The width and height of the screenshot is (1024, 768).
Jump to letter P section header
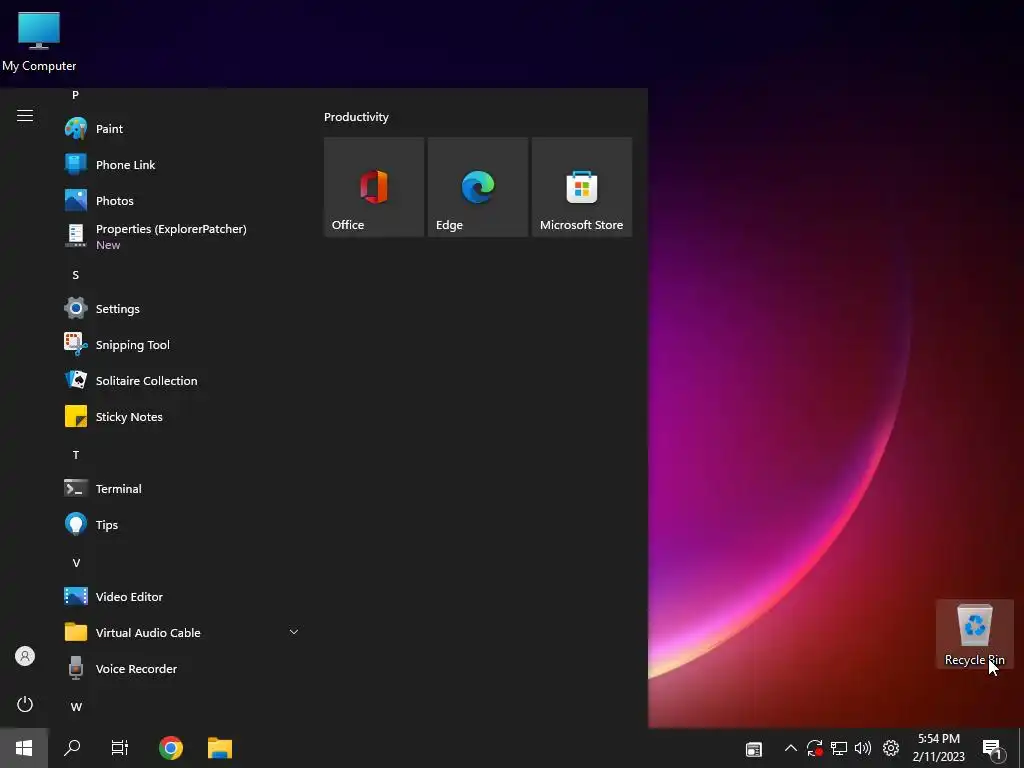(x=75, y=95)
